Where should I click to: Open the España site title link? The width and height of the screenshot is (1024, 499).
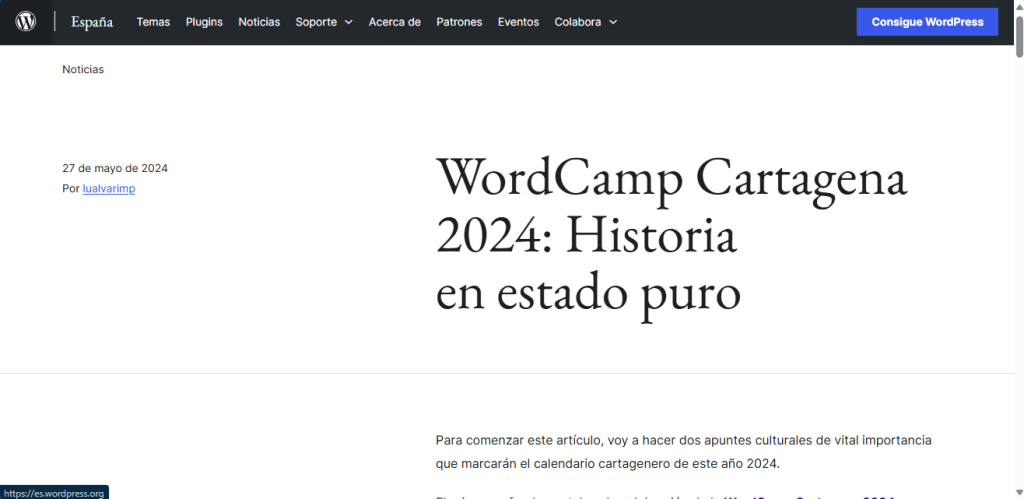point(92,22)
